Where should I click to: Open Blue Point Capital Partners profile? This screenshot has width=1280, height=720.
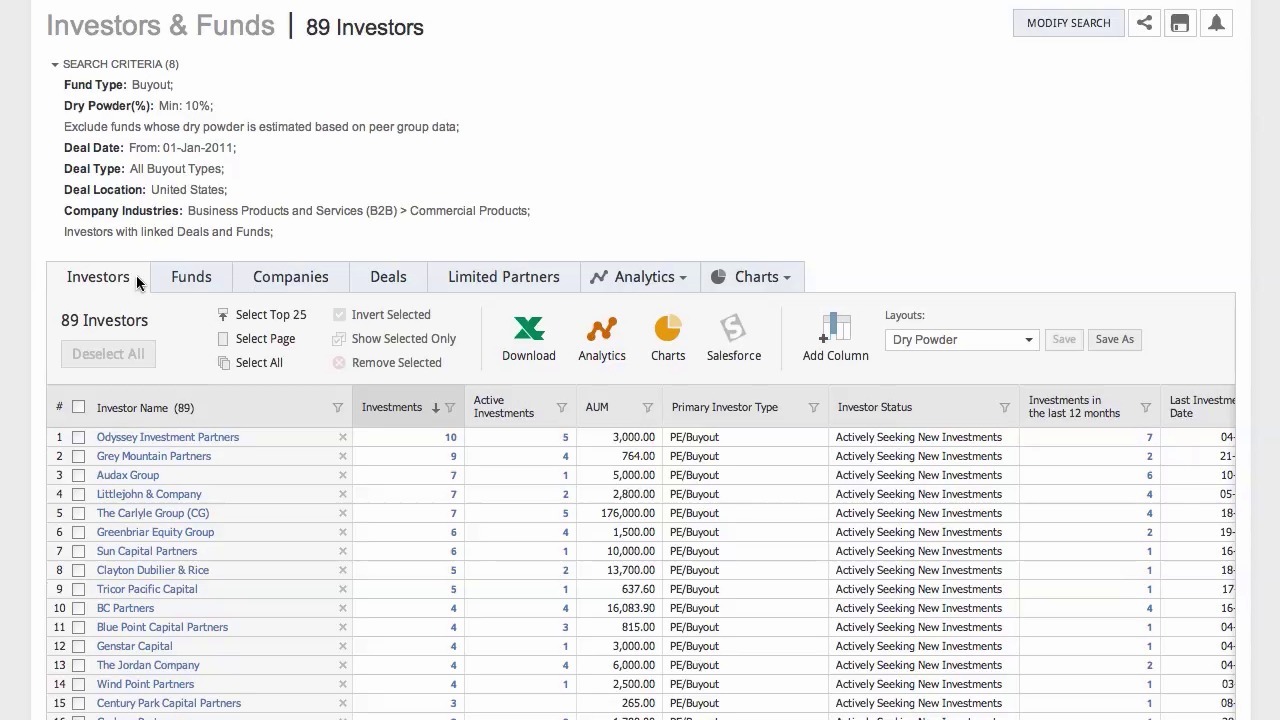[162, 627]
